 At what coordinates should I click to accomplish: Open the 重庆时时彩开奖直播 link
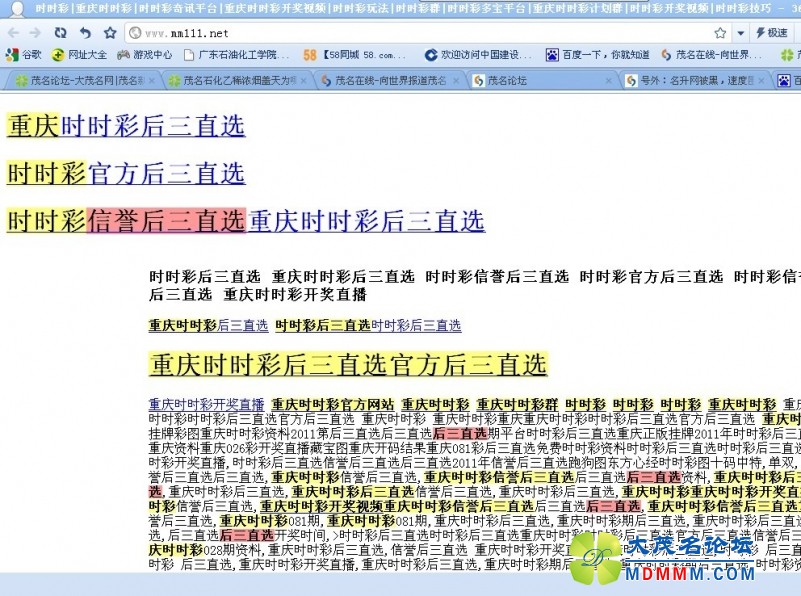click(x=206, y=404)
